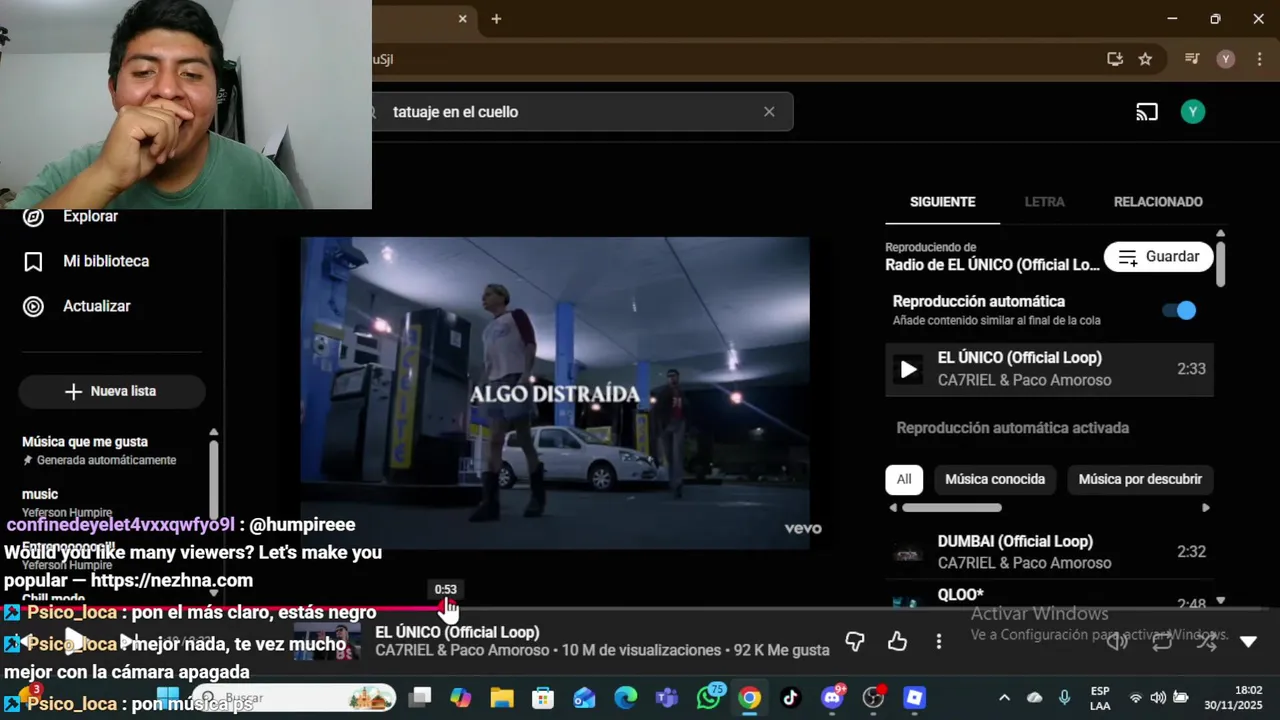Open the Chrome profile Y avatar
This screenshot has width=1280, height=720.
click(1226, 59)
